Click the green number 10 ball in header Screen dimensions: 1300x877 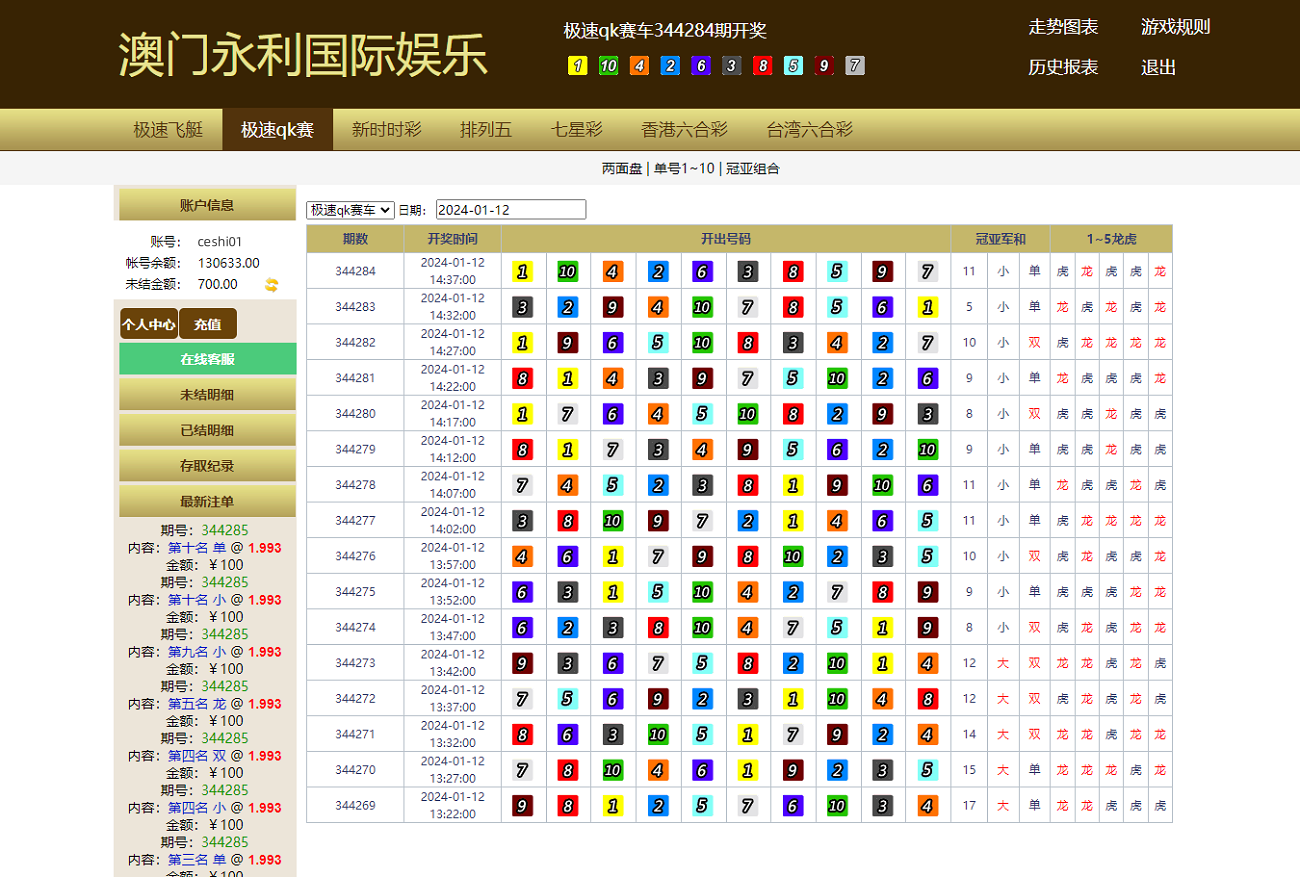[608, 66]
